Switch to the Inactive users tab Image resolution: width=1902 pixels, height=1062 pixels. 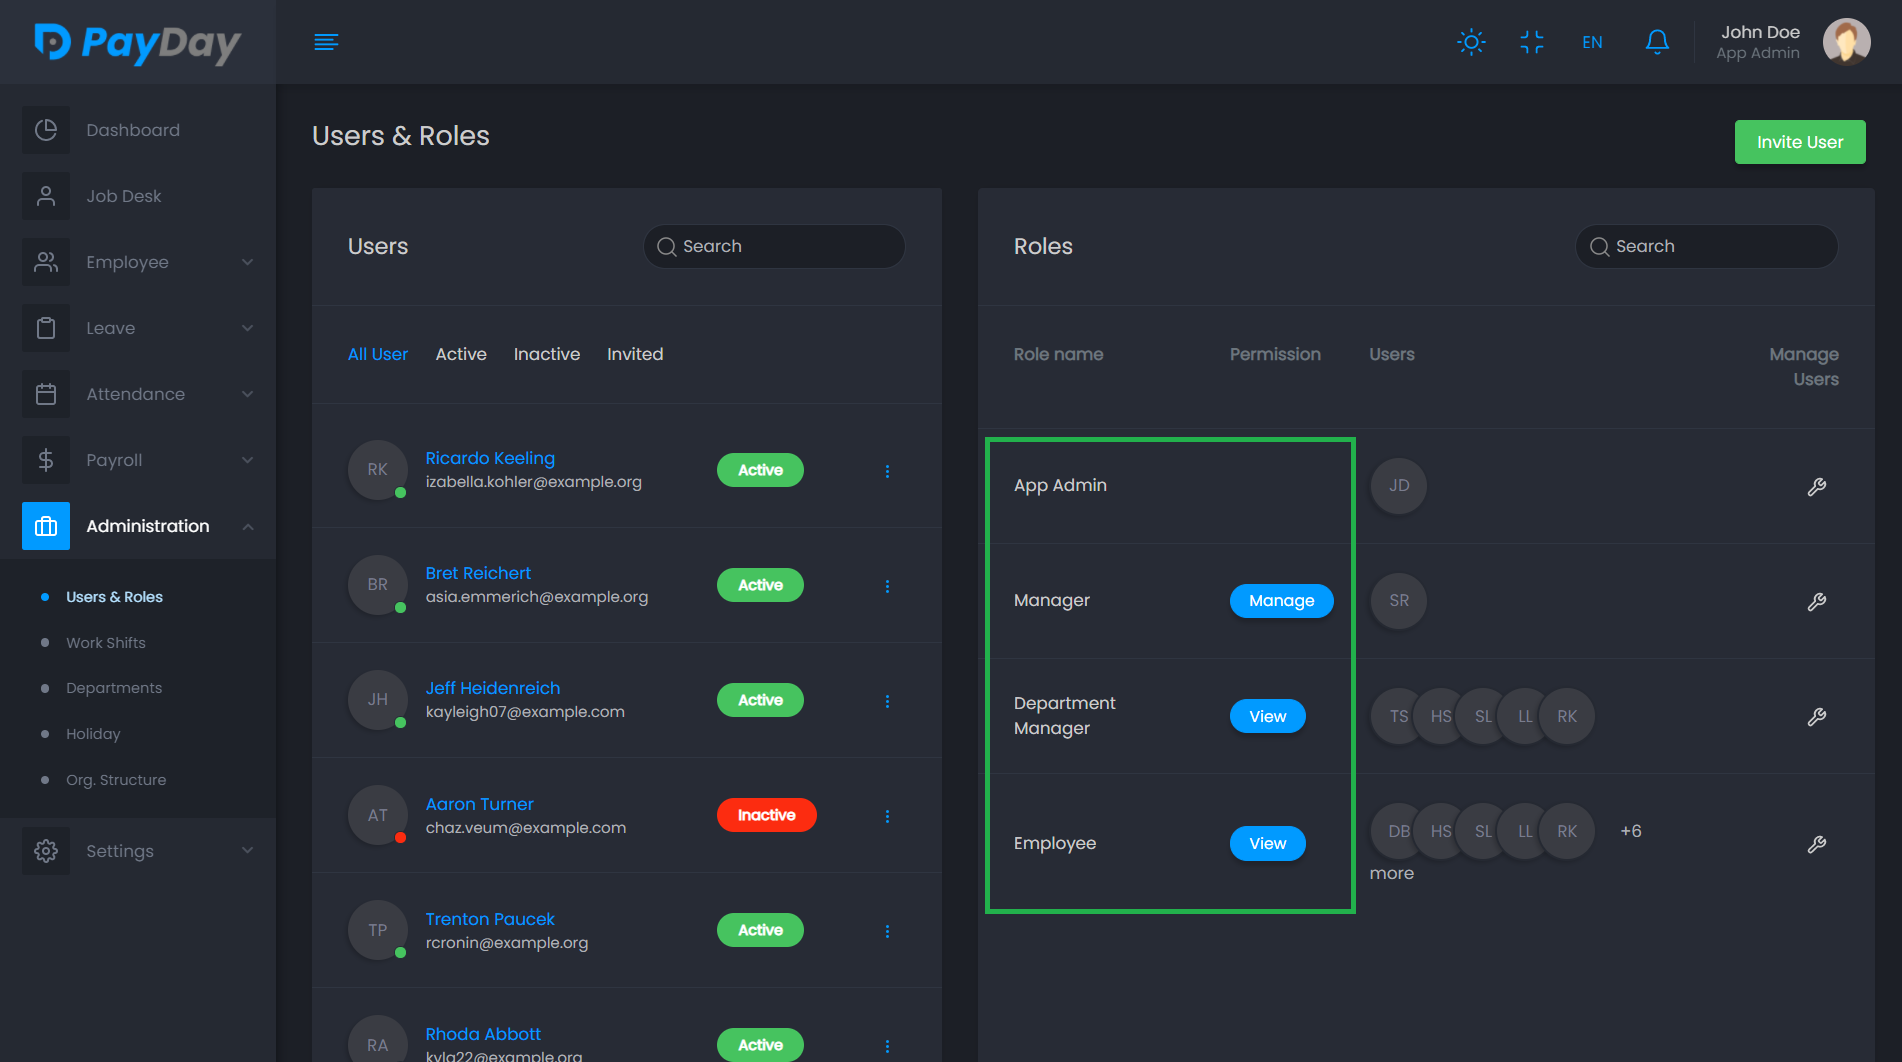546,354
